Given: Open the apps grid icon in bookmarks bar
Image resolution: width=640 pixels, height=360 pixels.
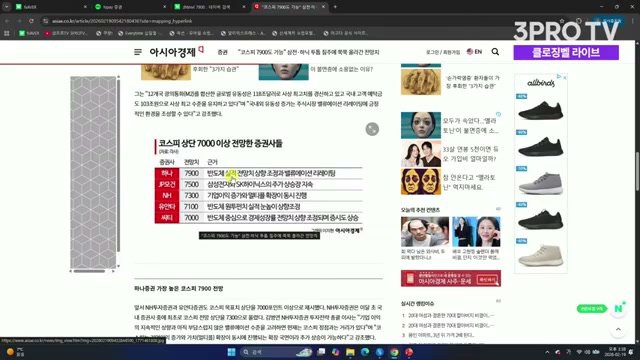Looking at the screenshot, I should [x=7, y=33].
